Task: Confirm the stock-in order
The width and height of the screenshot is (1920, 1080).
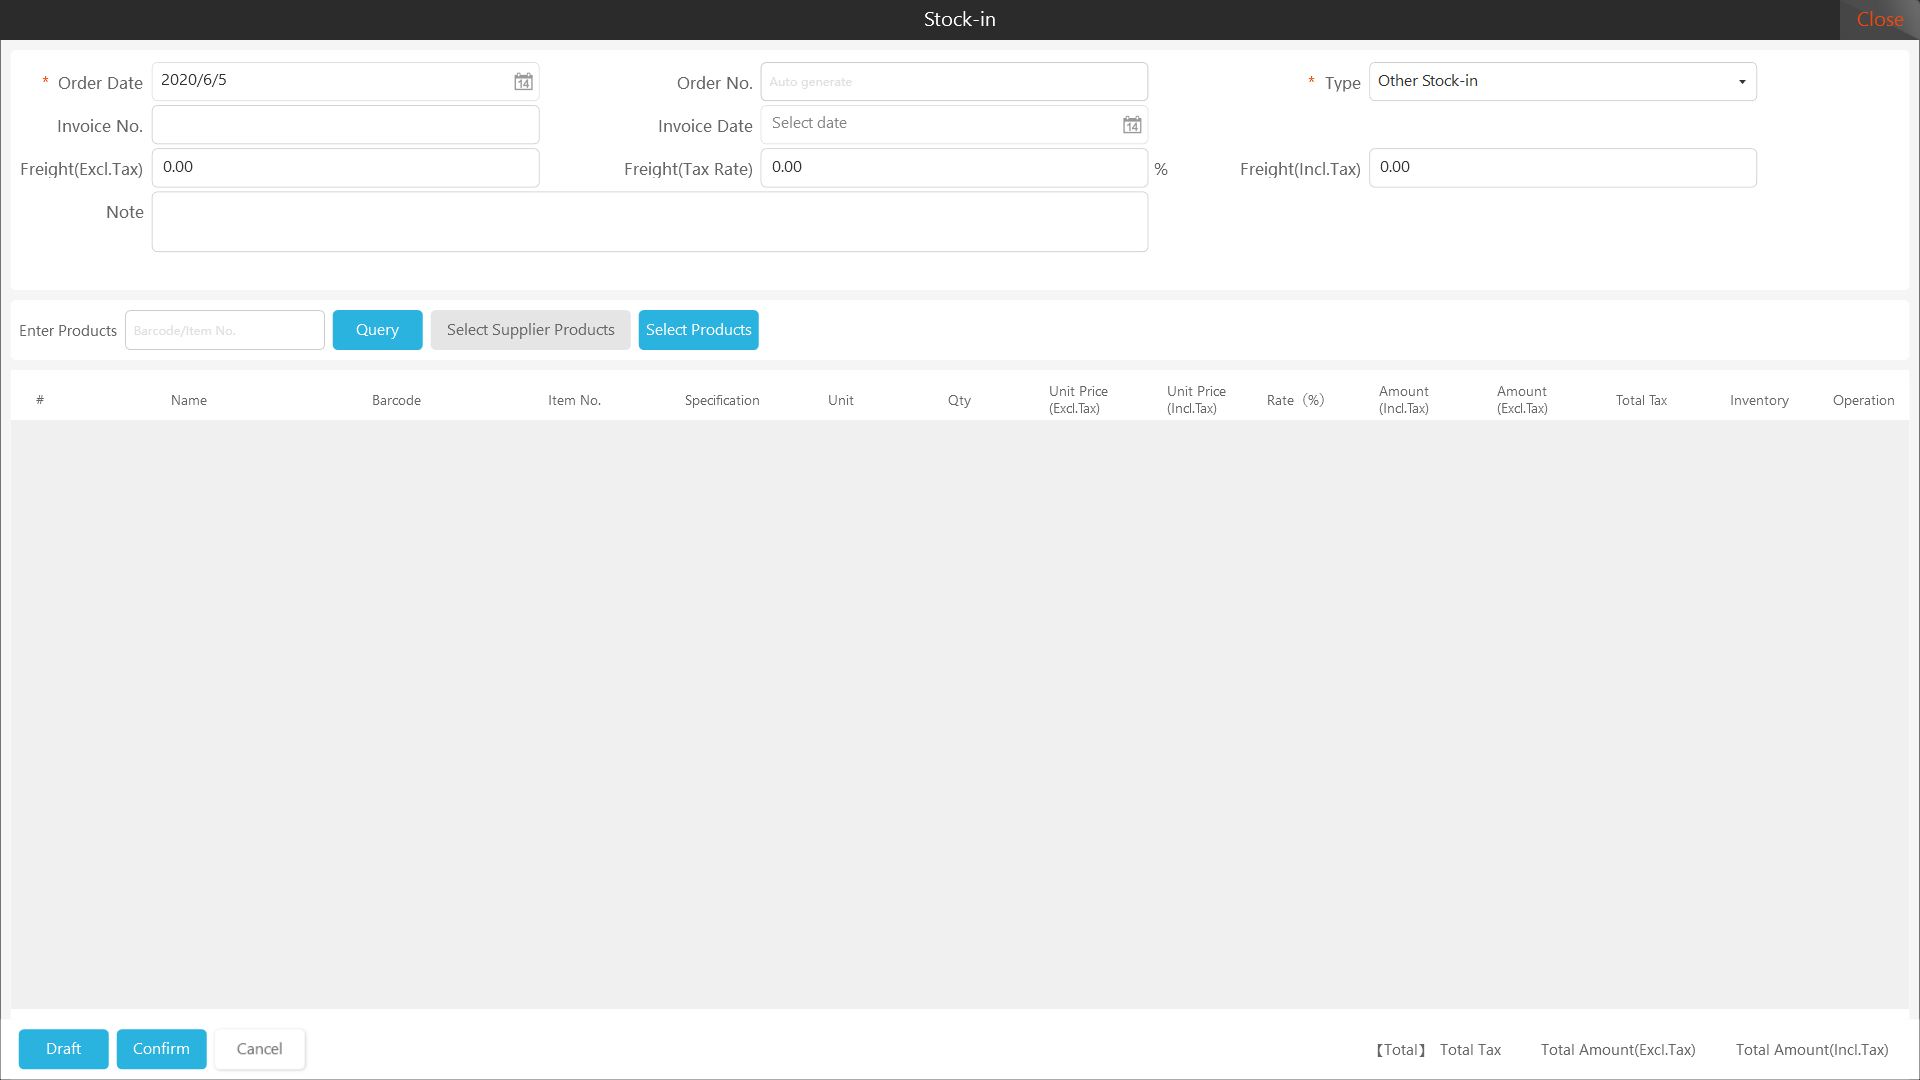Action: tap(161, 1049)
